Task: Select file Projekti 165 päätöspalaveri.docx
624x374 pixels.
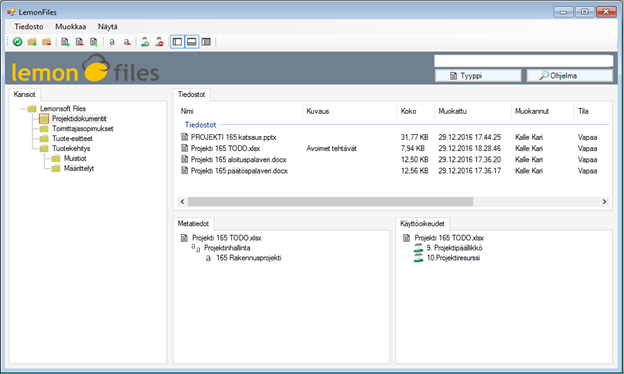Action: 239,171
